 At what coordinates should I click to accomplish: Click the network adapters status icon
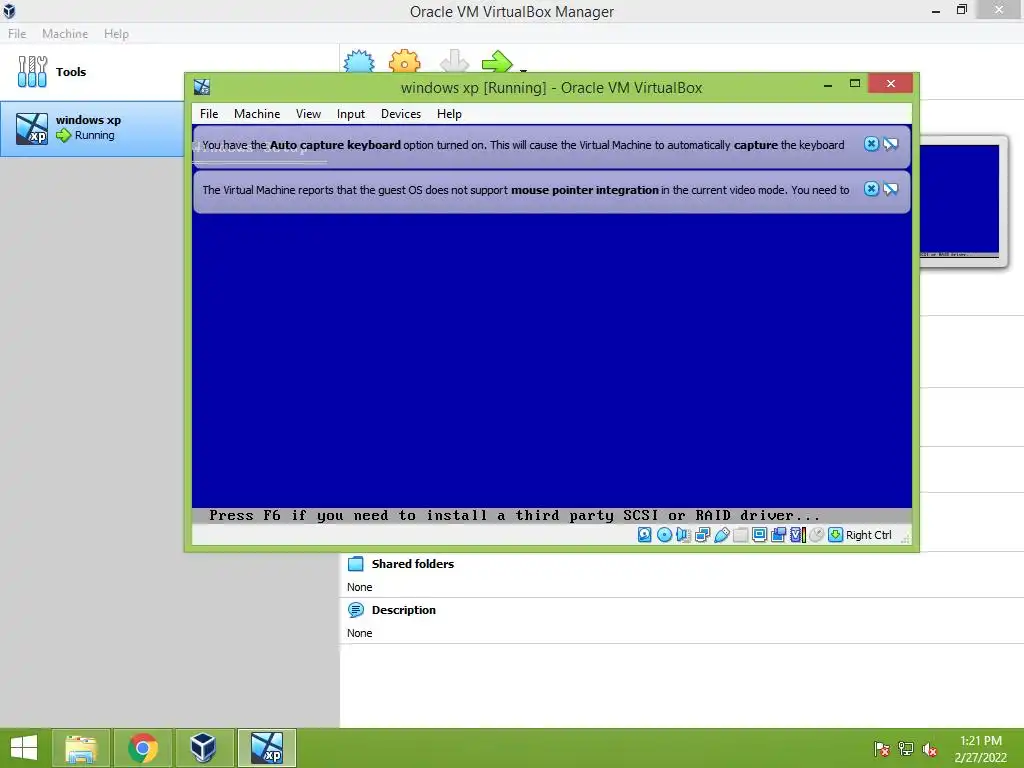point(702,535)
